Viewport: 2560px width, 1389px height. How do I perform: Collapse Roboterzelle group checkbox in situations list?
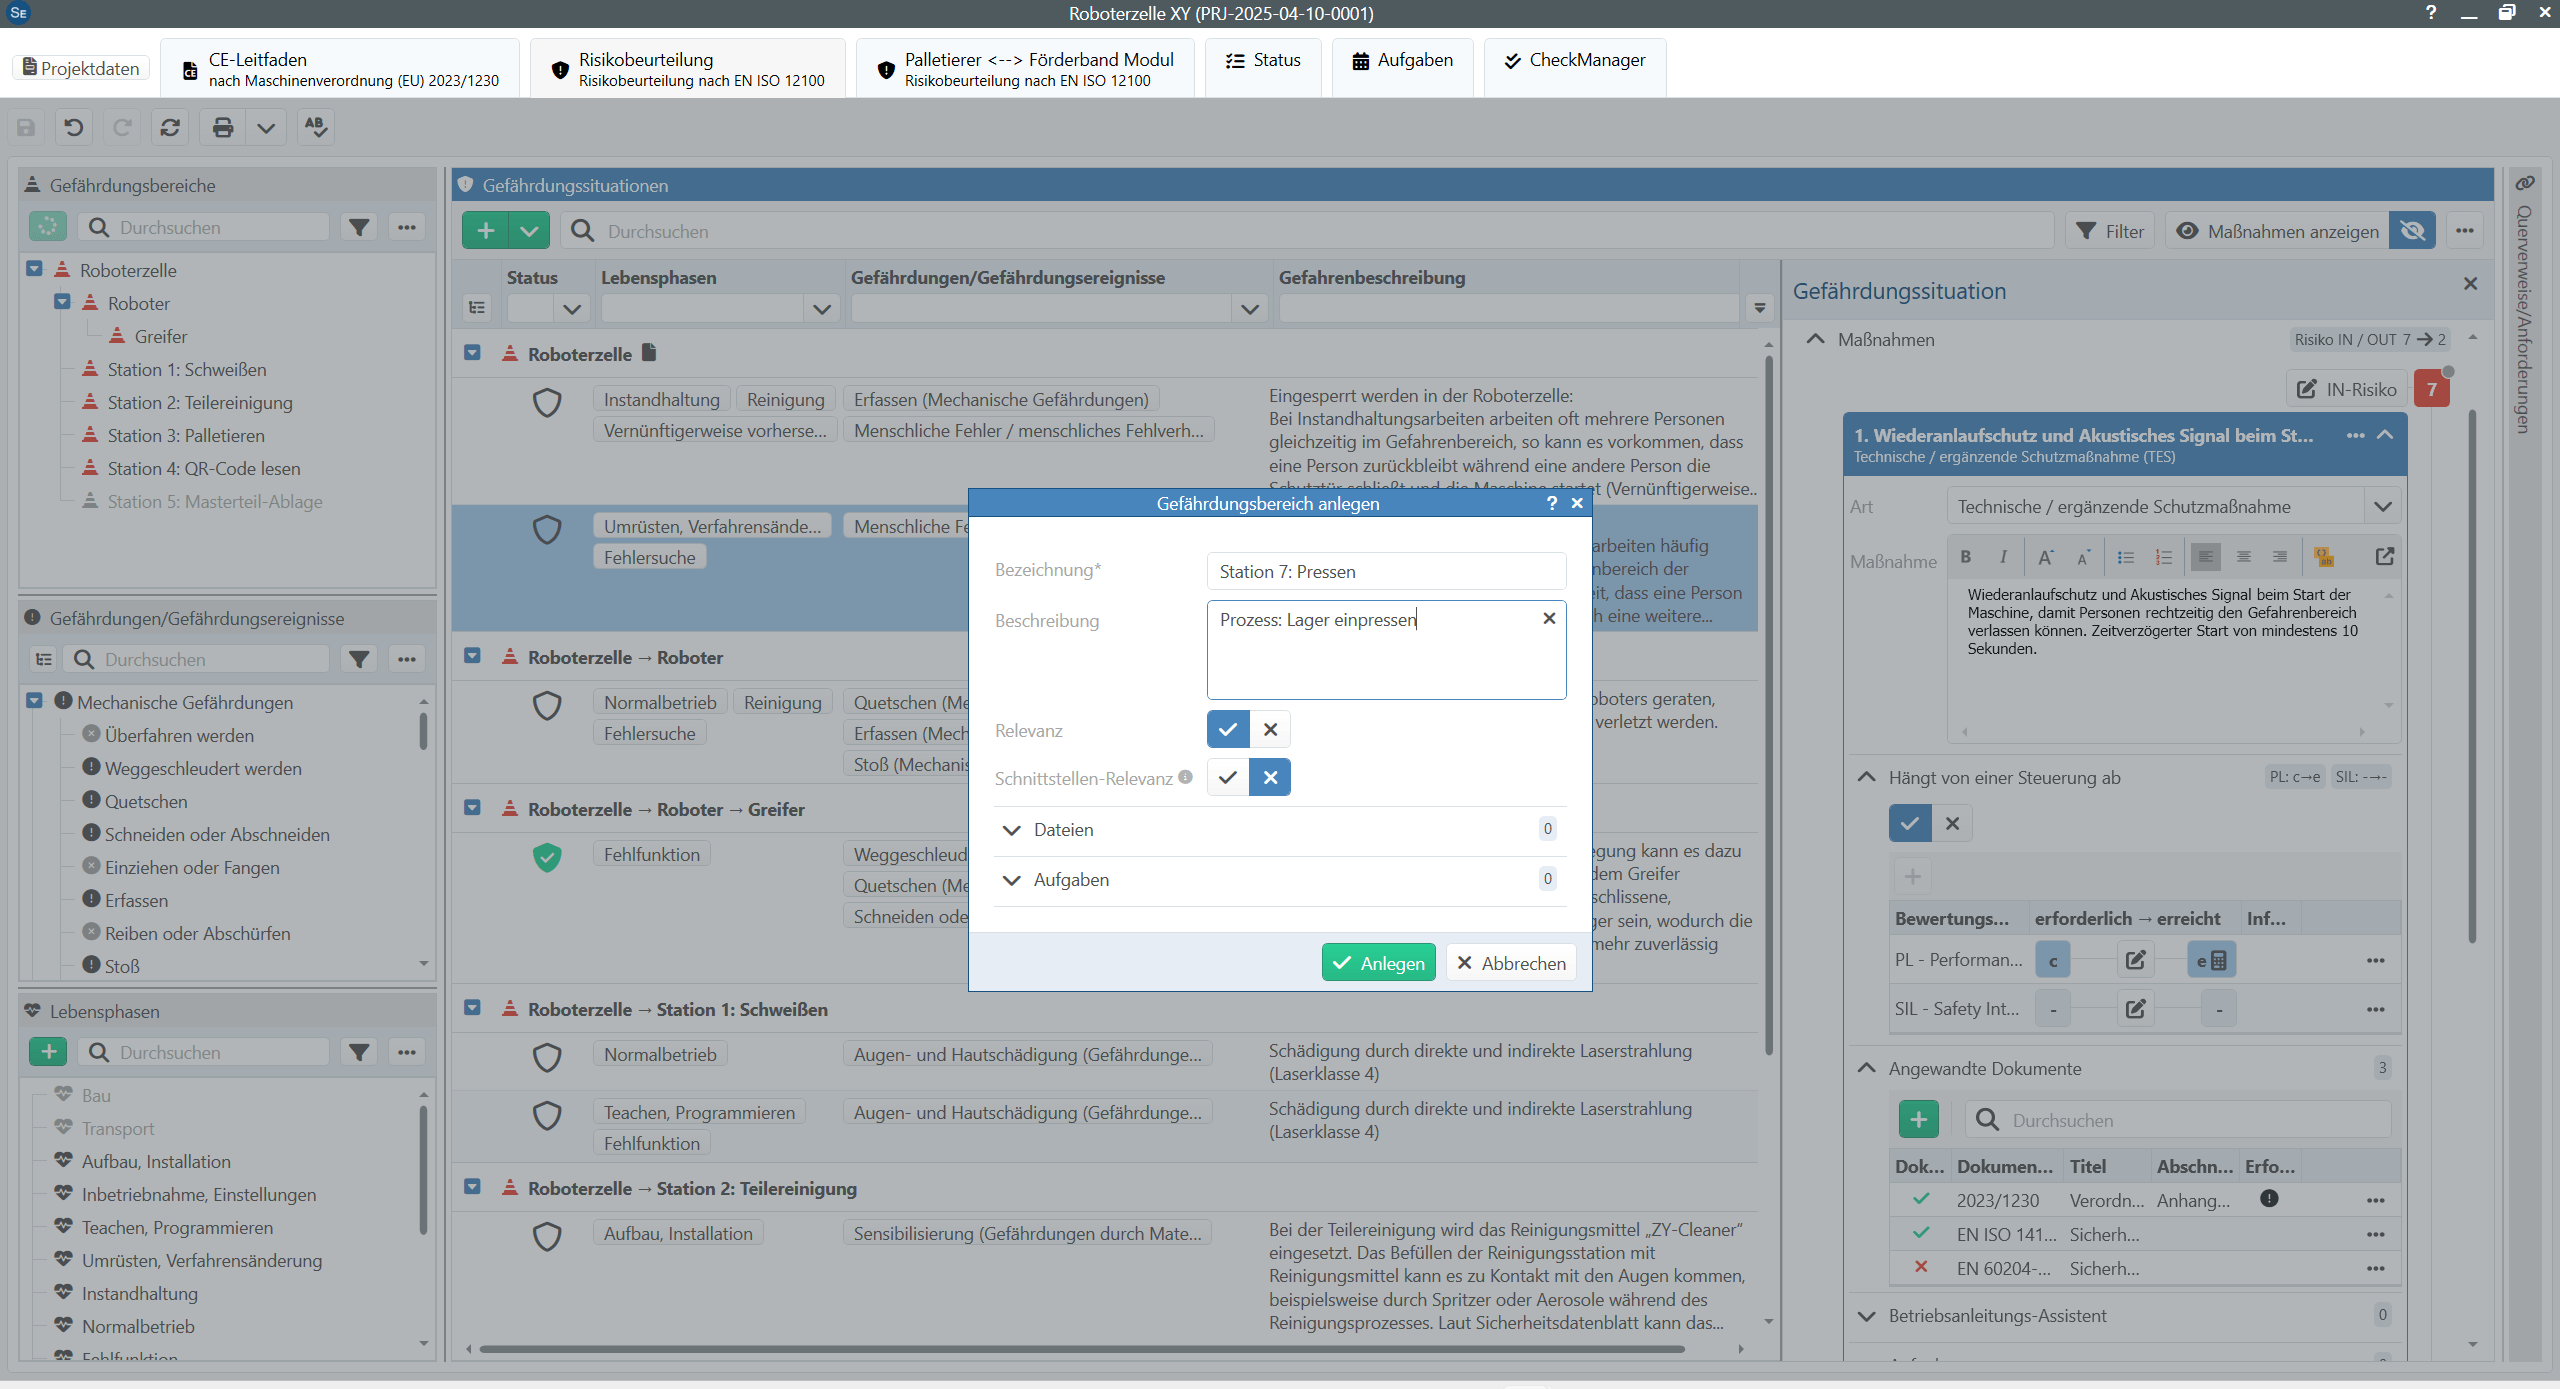[x=473, y=353]
